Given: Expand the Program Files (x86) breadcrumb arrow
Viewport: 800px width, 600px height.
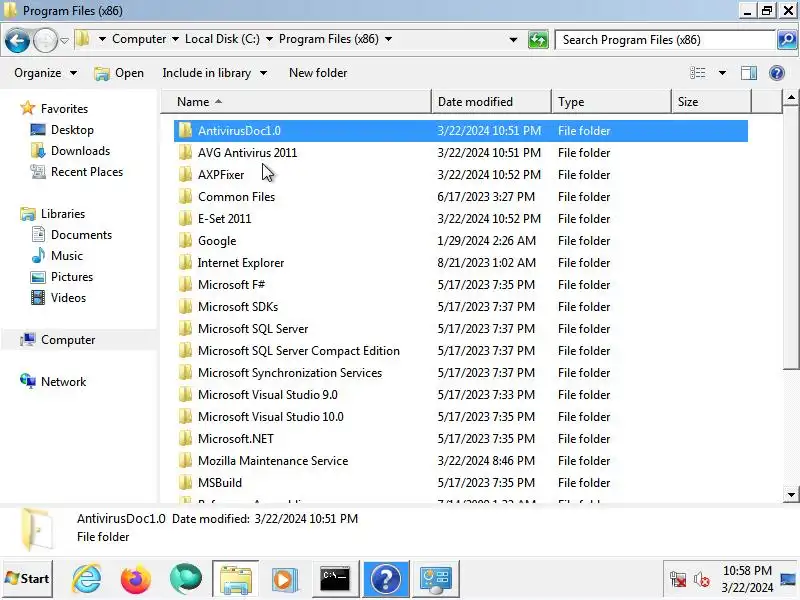Looking at the screenshot, I should (x=388, y=39).
